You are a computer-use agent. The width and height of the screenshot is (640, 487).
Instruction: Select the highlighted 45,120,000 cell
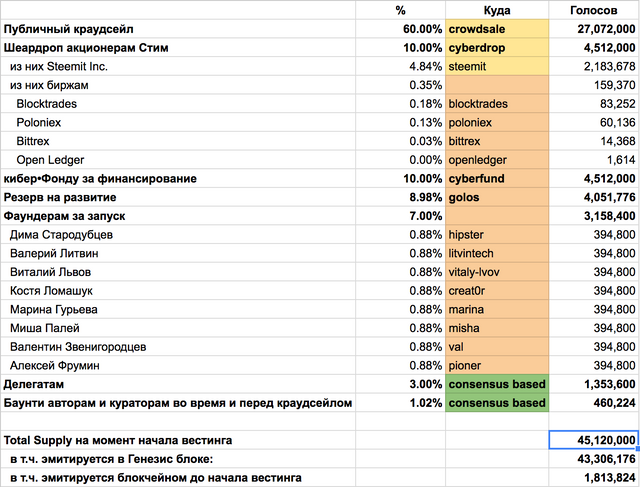[x=594, y=440]
